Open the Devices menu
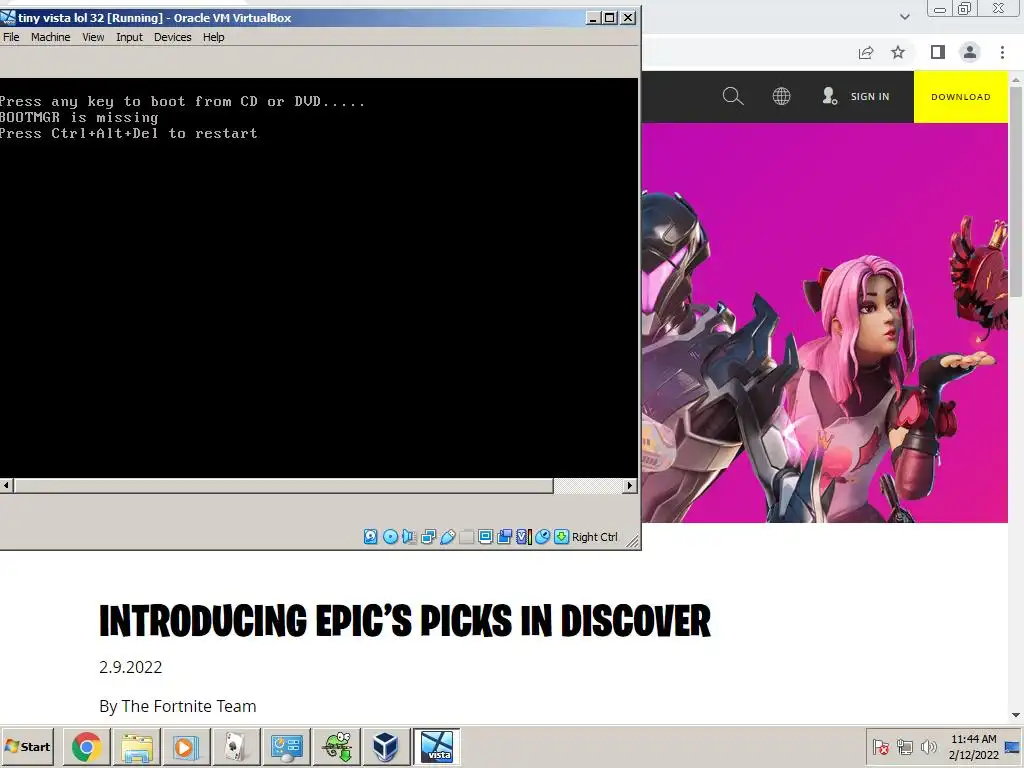The height and width of the screenshot is (768, 1024). [x=172, y=37]
